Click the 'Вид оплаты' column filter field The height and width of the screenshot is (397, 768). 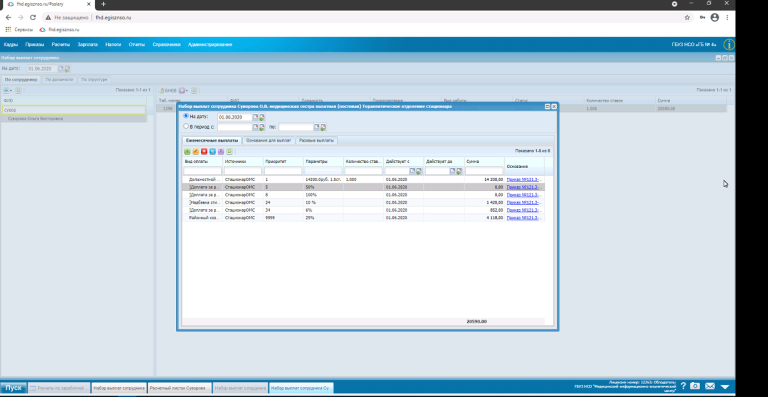tap(202, 171)
